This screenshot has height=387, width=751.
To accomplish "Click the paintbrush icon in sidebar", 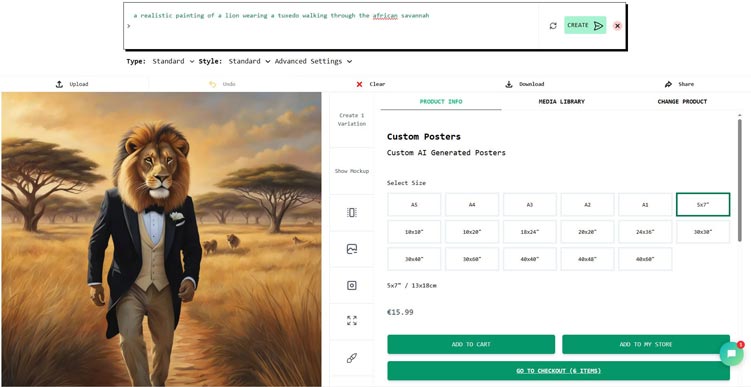I will click(352, 358).
